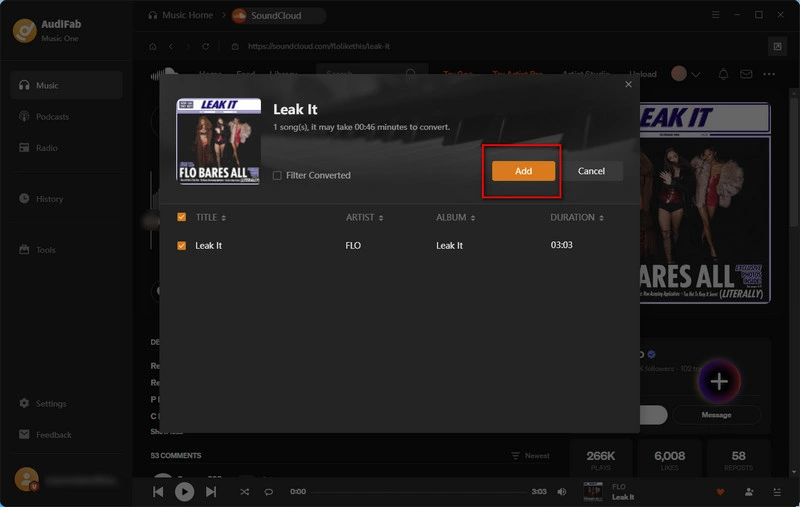
Task: Skip to previous track in player
Action: pyautogui.click(x=158, y=492)
